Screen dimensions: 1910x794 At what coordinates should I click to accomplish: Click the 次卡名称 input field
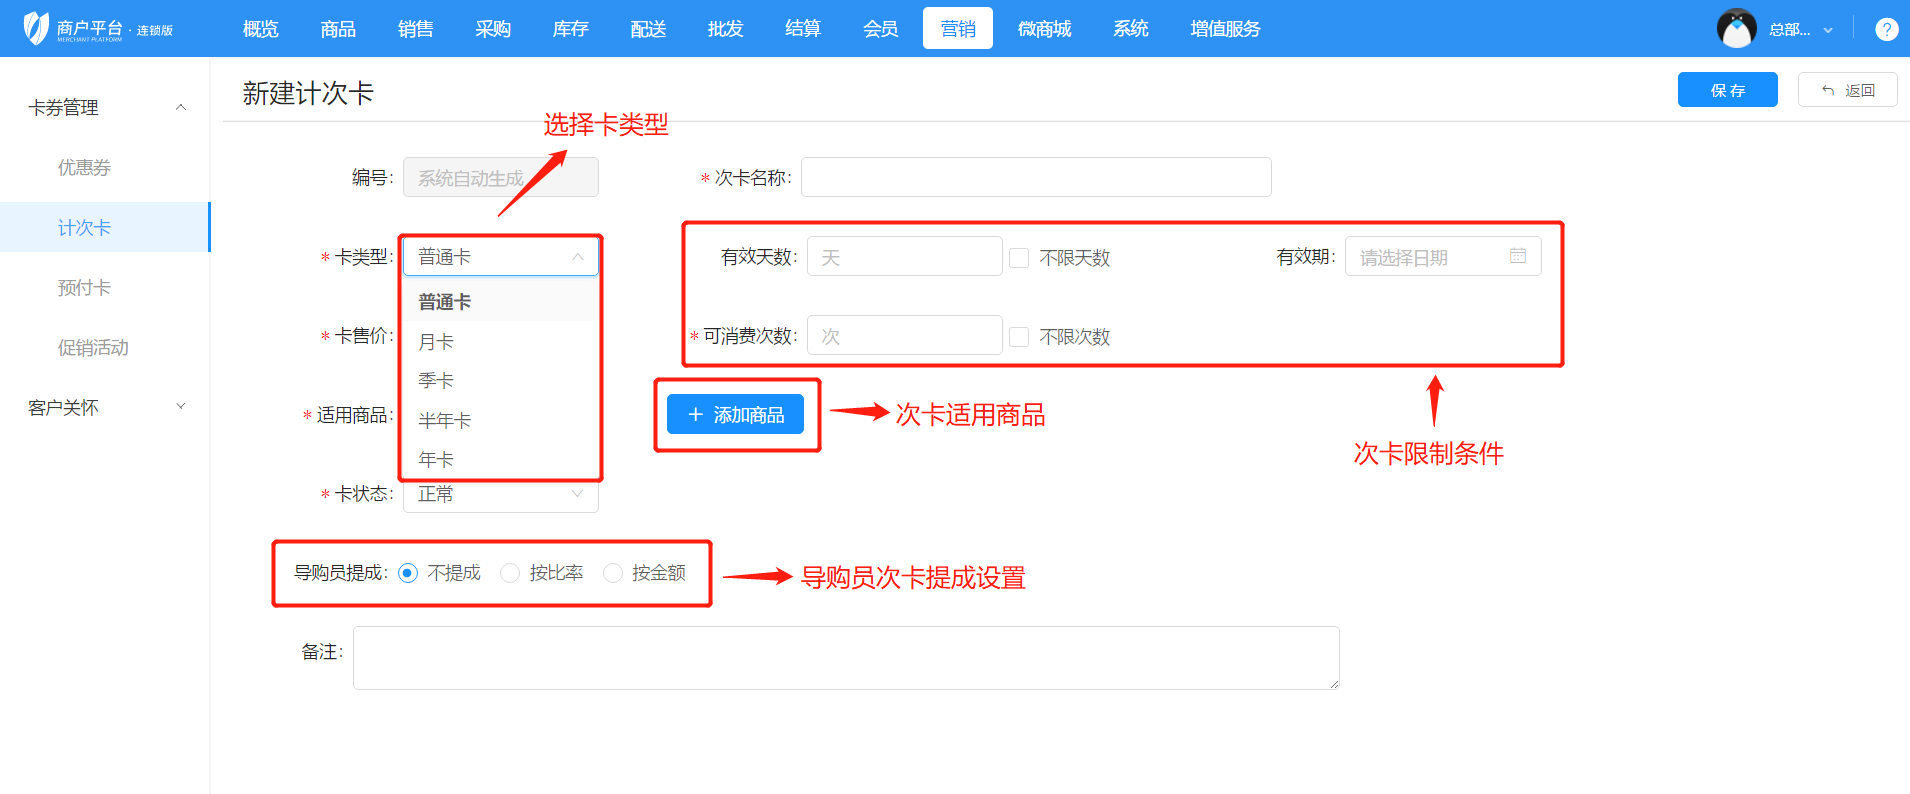point(1035,177)
